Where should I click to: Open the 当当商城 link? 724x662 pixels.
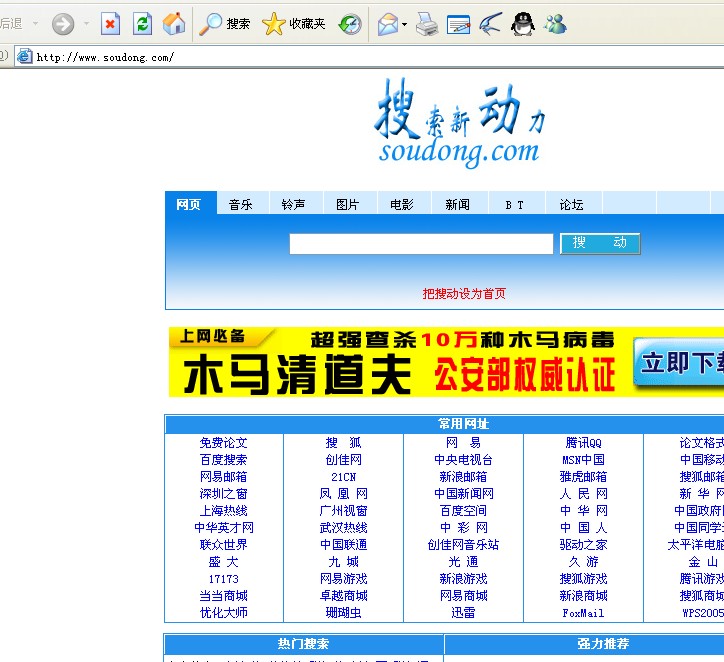[223, 596]
